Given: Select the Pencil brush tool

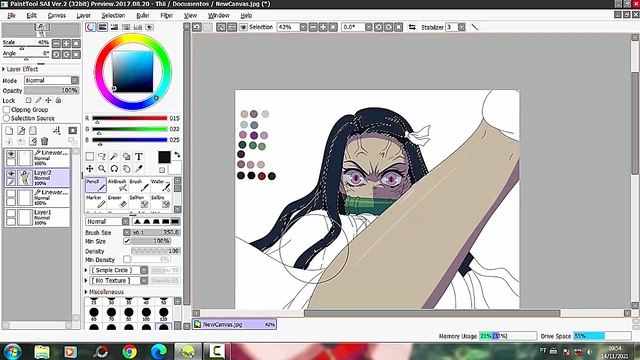Looking at the screenshot, I should tap(96, 185).
